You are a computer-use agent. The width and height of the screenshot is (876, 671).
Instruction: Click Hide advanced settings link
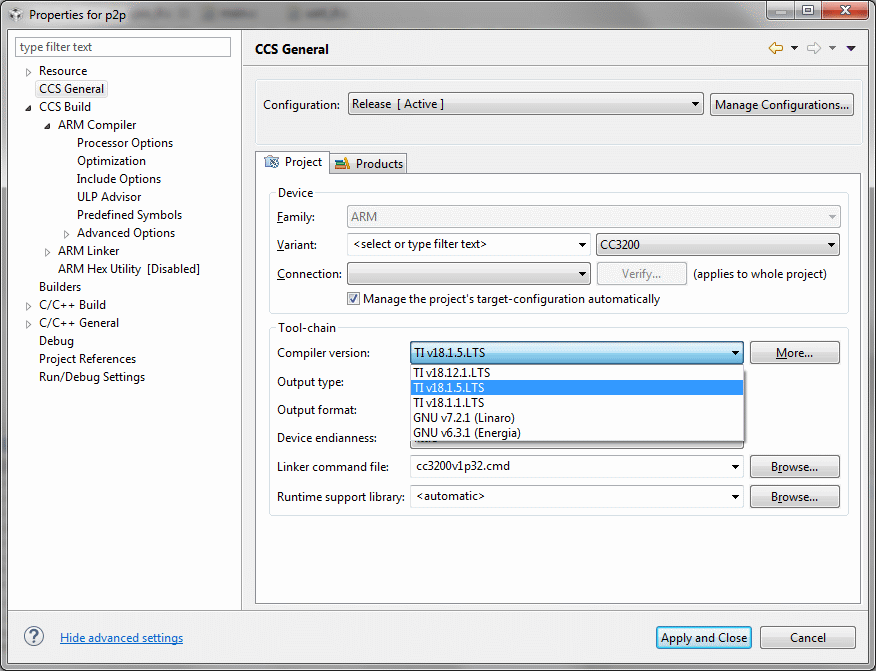[121, 637]
